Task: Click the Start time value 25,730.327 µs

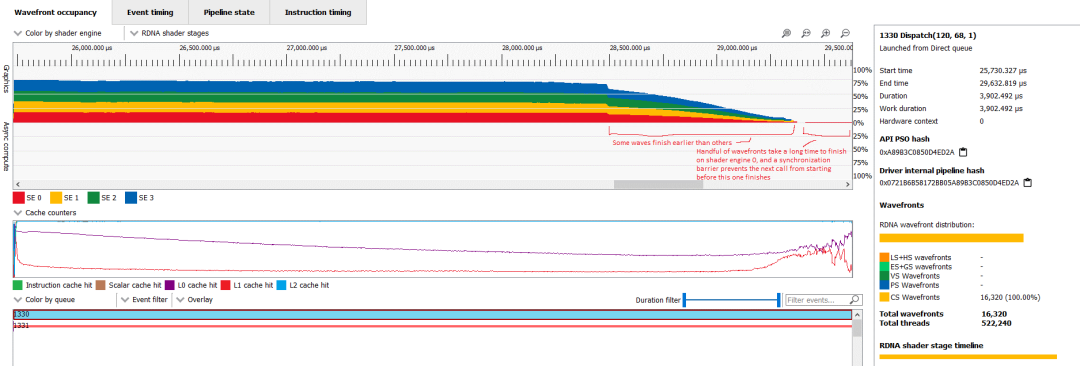Action: coord(1003,70)
